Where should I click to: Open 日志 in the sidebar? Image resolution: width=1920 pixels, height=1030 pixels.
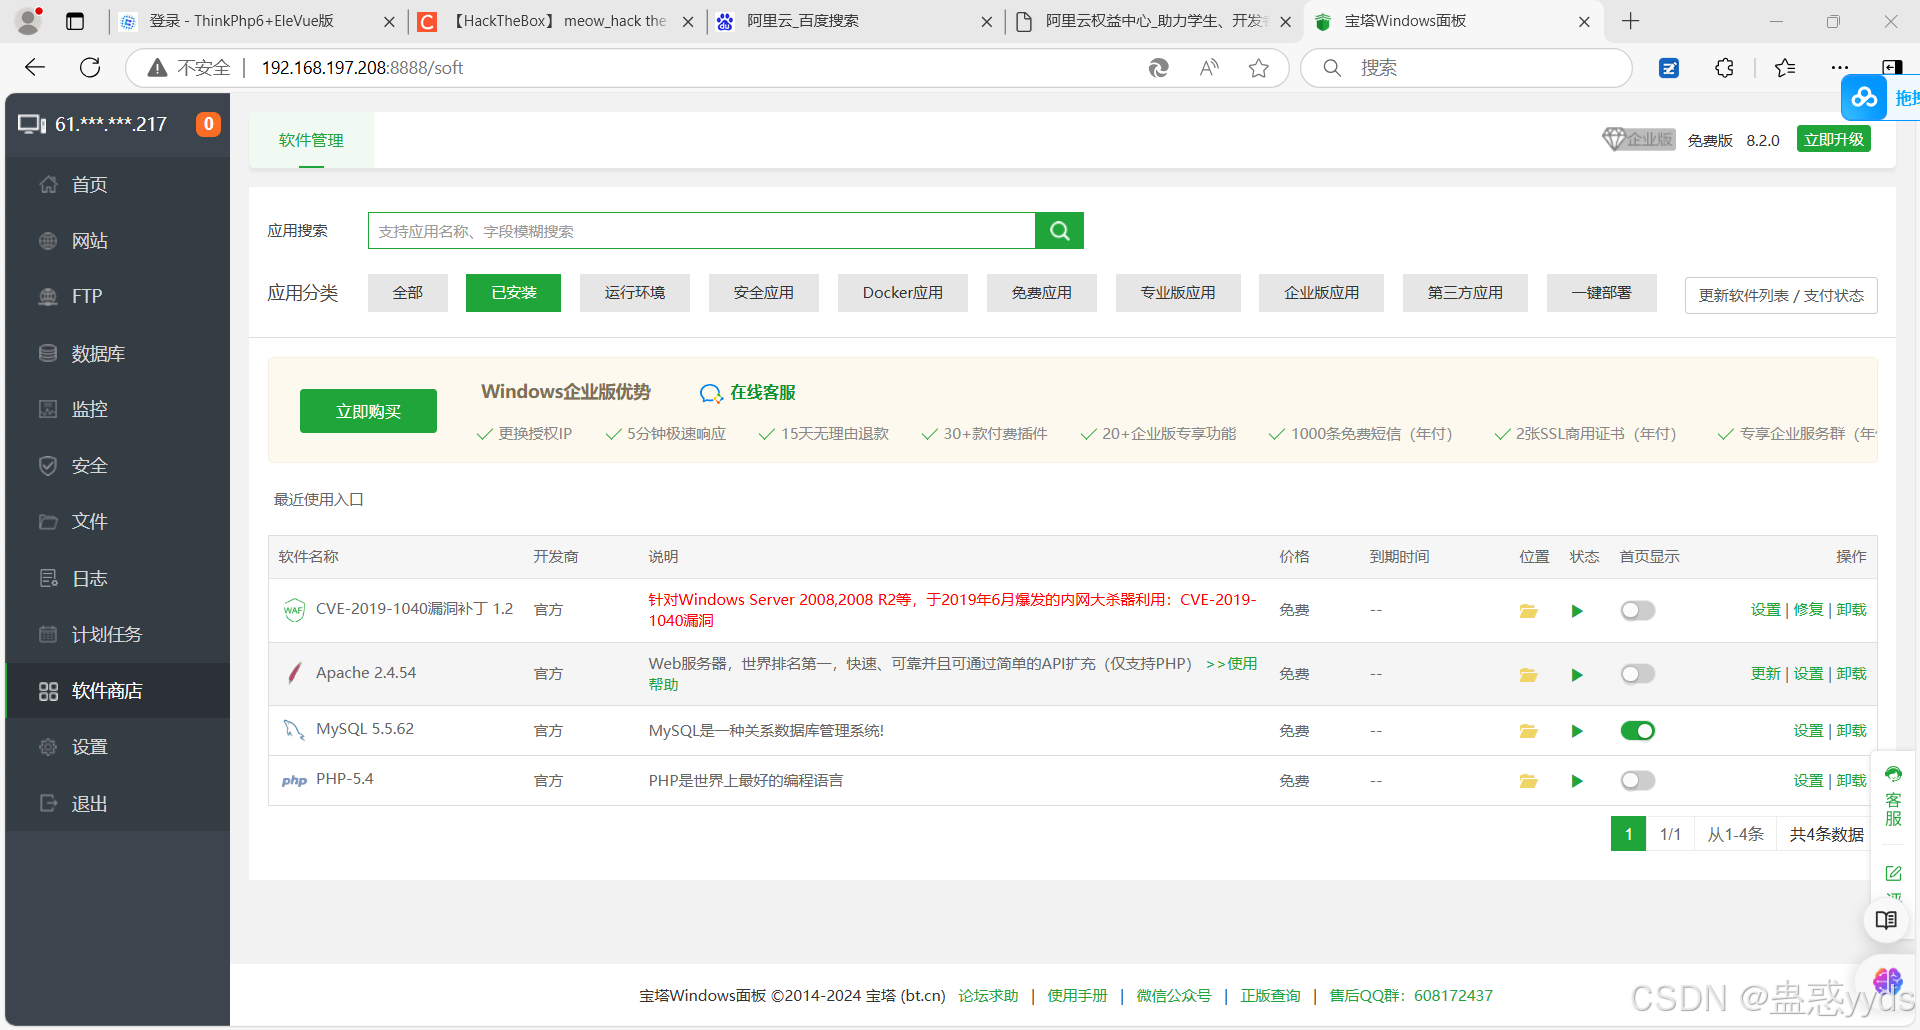(x=118, y=579)
